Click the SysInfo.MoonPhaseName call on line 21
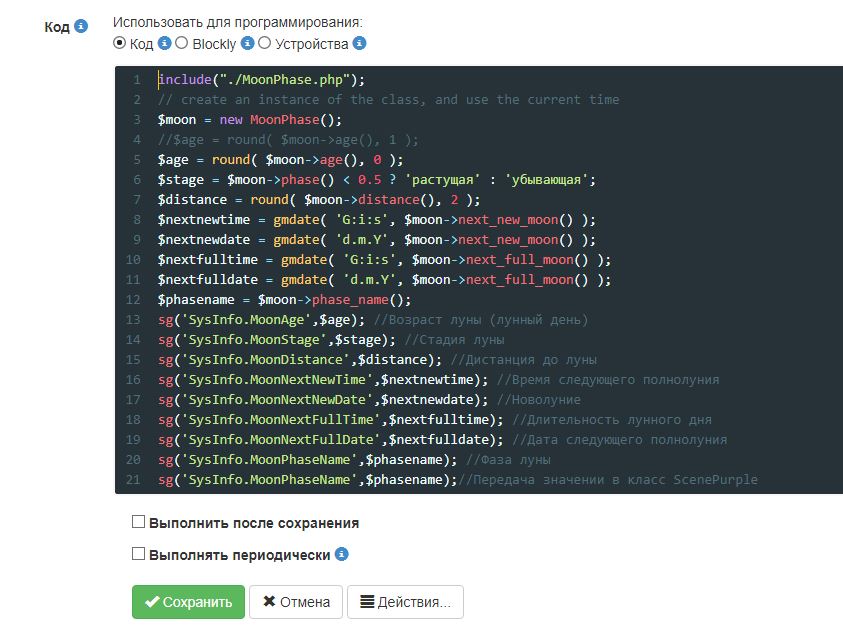Image resolution: width=843 pixels, height=637 pixels. (250, 479)
